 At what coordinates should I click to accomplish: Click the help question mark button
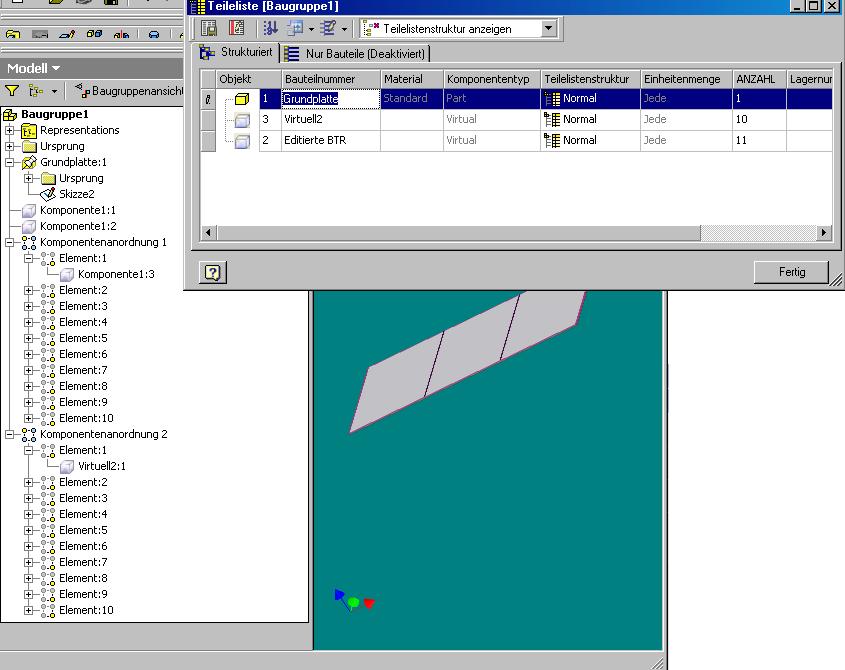[212, 272]
